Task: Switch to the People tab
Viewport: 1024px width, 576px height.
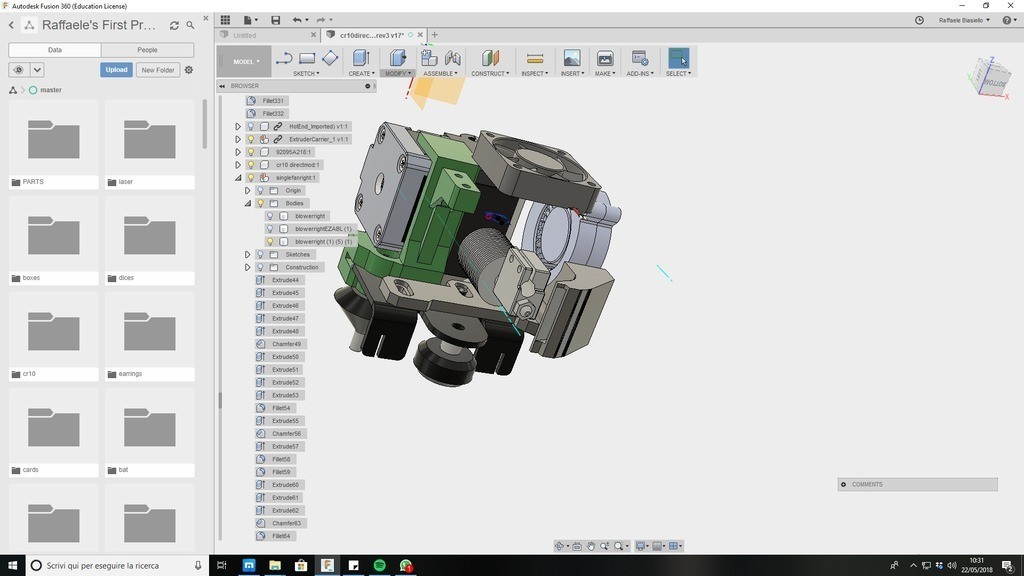Action: [x=148, y=50]
